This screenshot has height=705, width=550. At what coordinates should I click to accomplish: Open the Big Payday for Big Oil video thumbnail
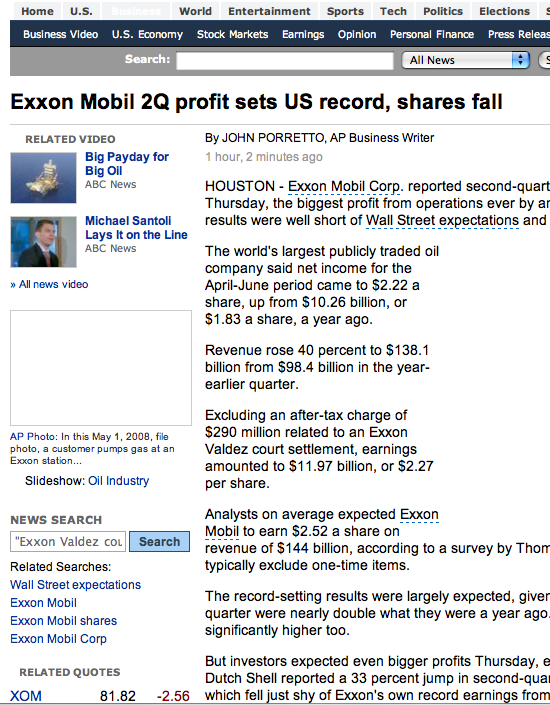pos(44,178)
